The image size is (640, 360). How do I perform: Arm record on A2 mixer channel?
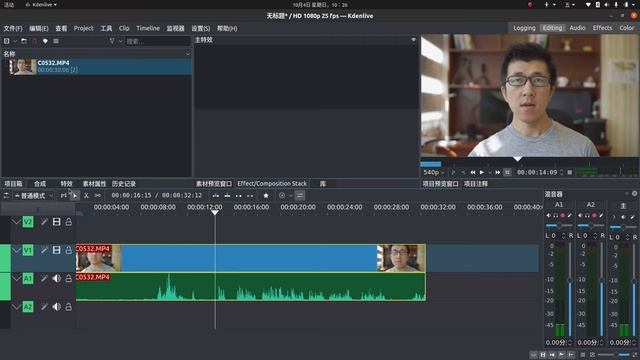(594, 216)
